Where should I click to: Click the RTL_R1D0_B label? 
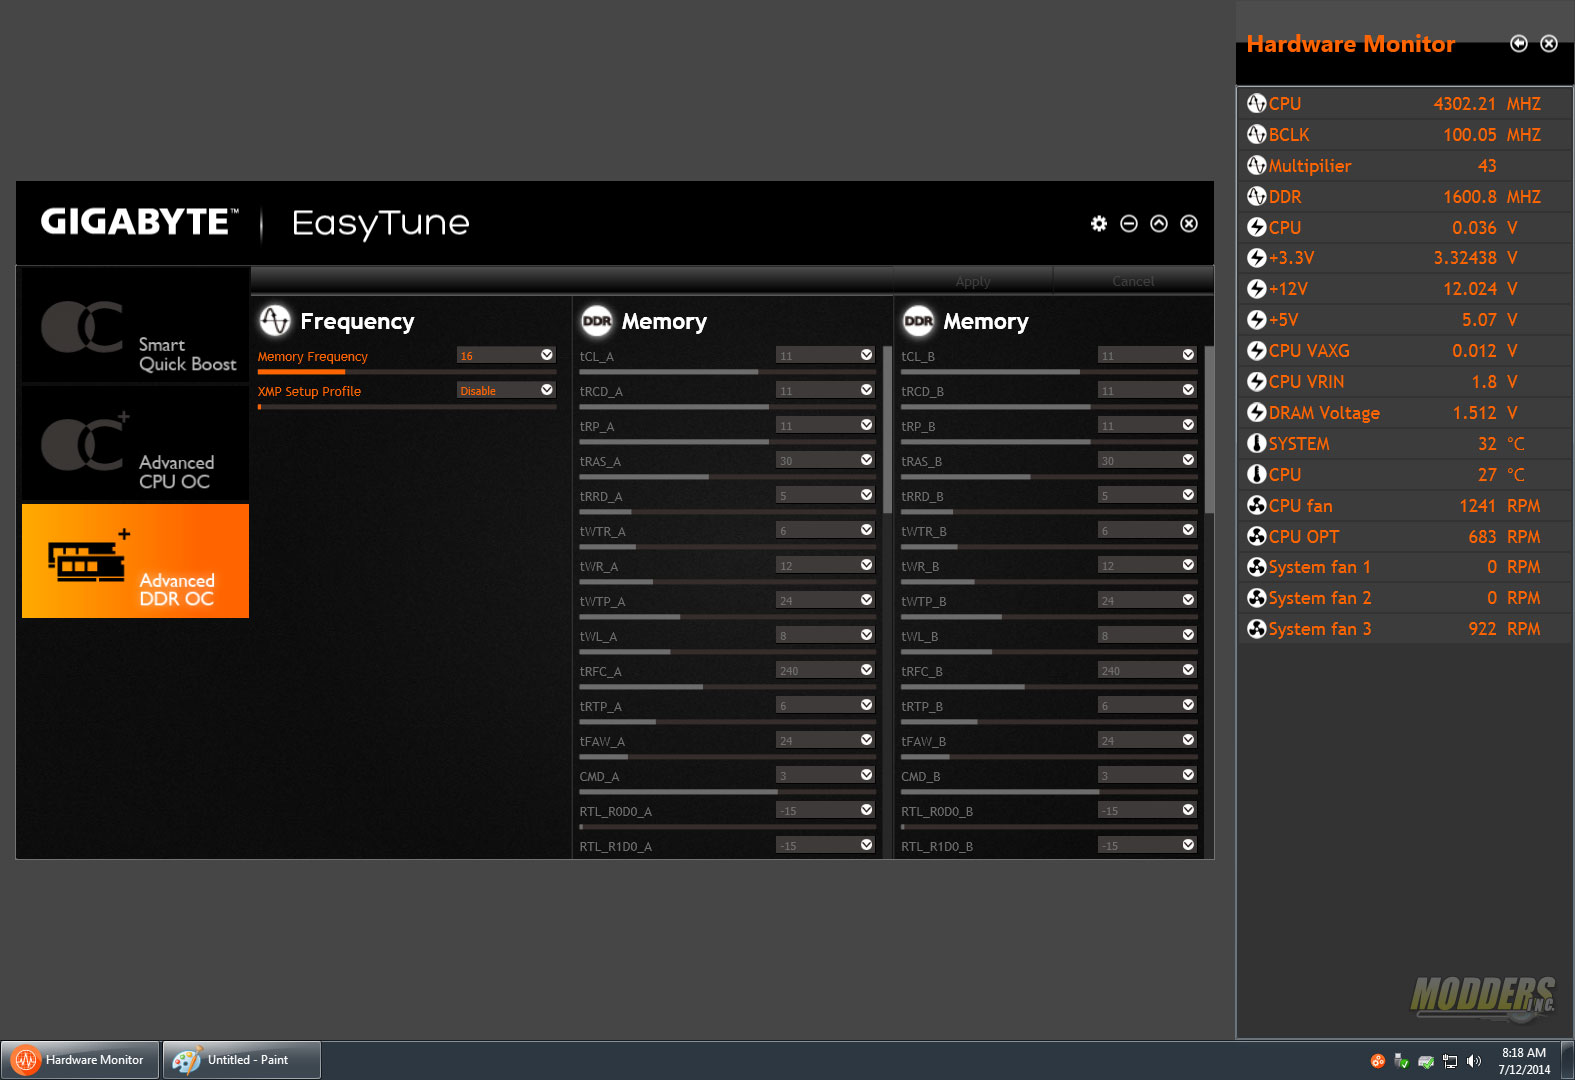click(937, 846)
